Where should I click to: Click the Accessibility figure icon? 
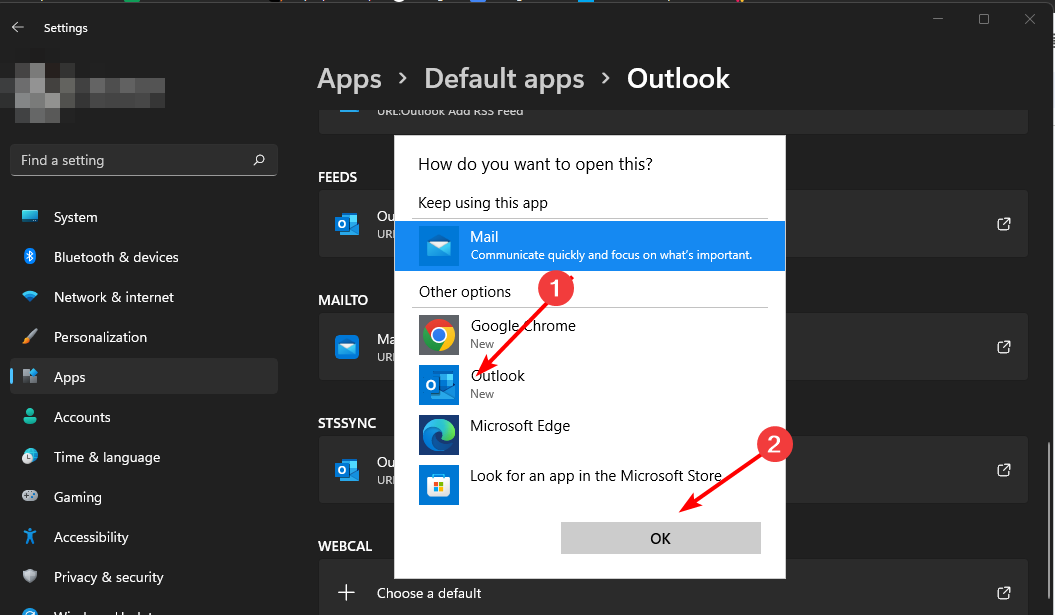(x=30, y=536)
